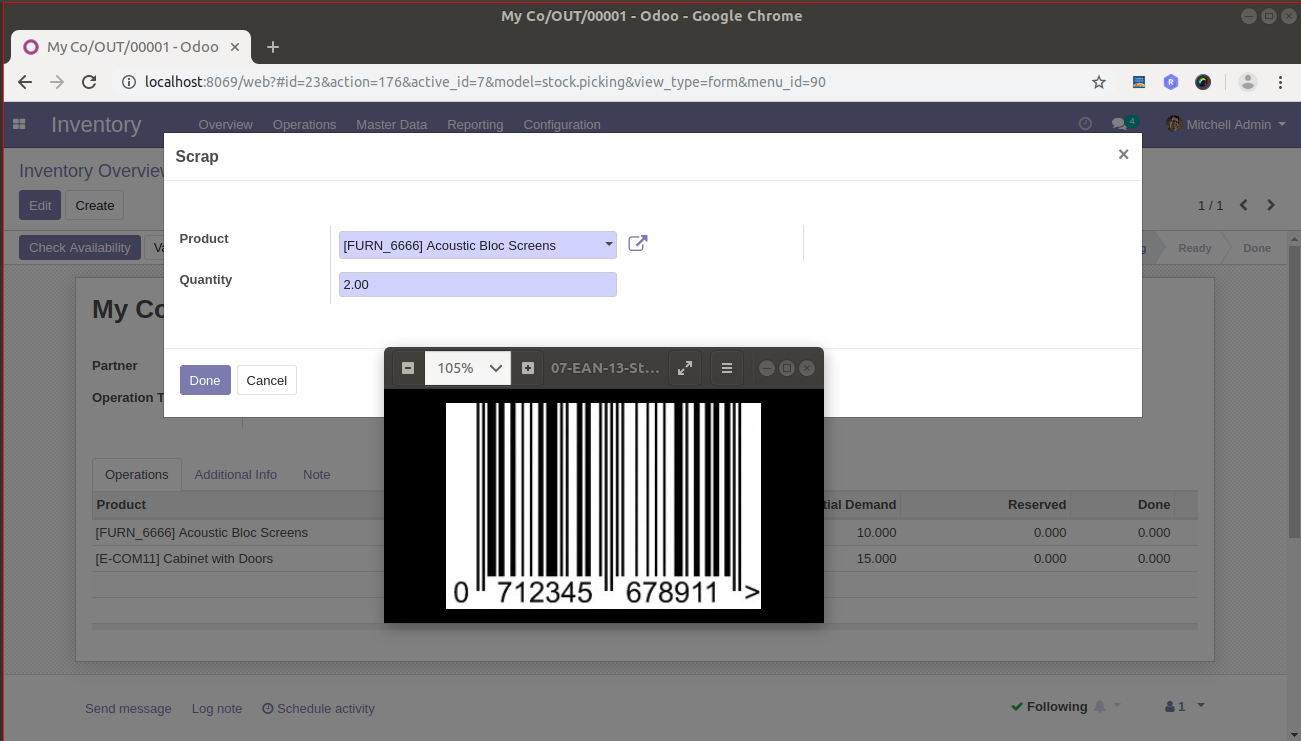Zoom out in the image viewer

[408, 368]
